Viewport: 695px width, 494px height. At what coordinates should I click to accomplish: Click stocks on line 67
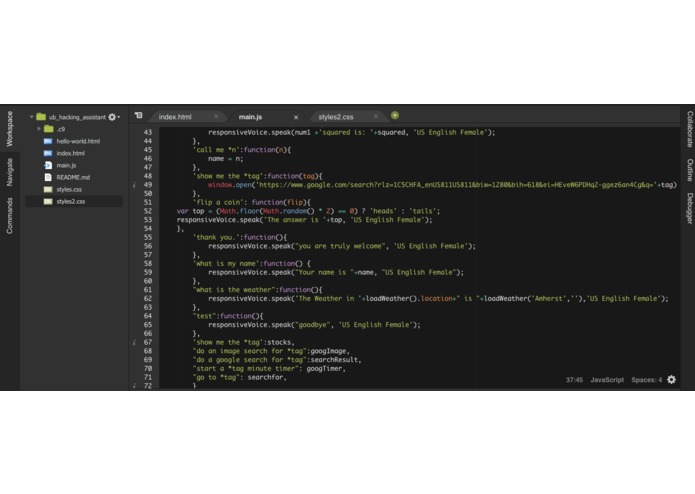point(279,342)
